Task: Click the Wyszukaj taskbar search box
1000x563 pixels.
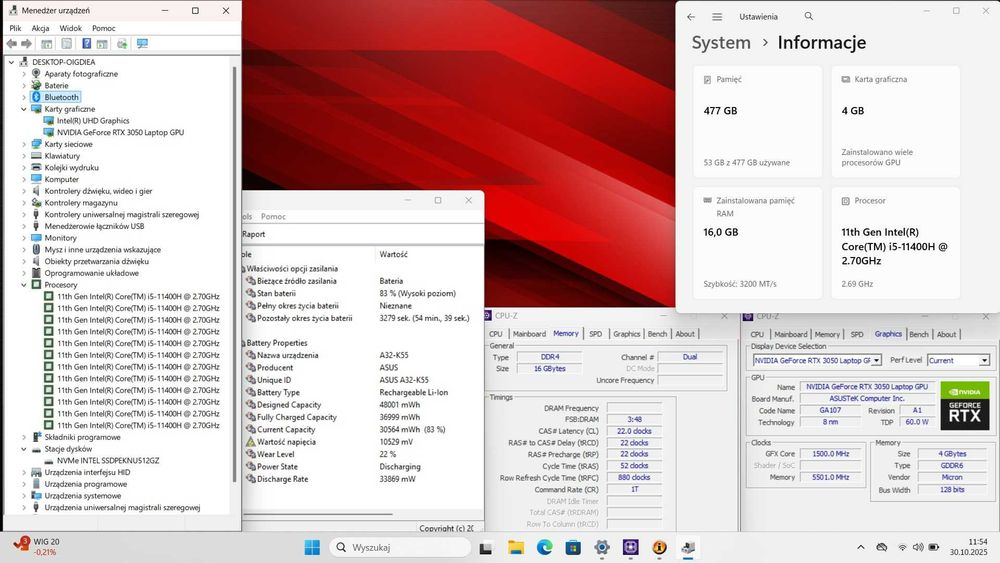Action: 400,547
